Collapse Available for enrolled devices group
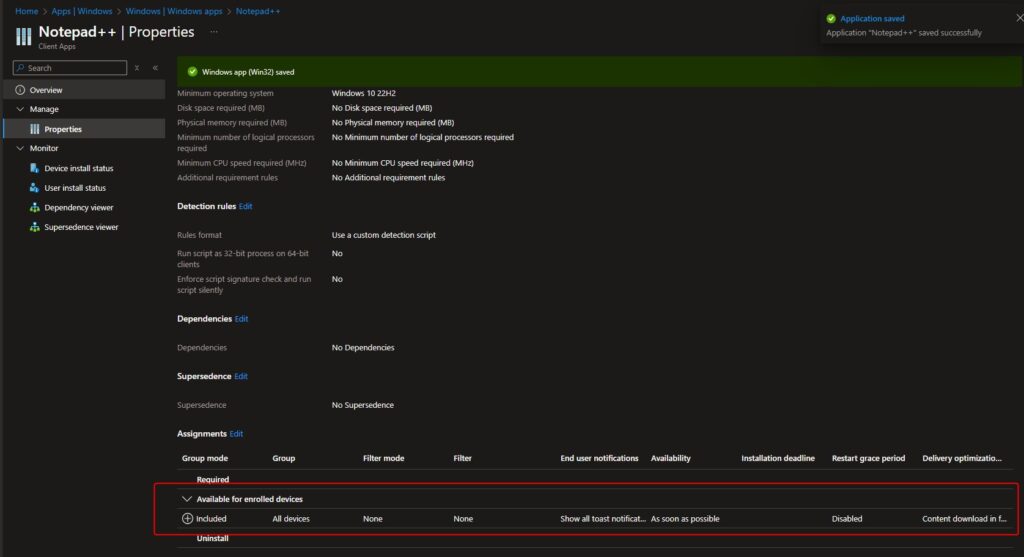Screen dimensions: 1024x557 (187, 499)
